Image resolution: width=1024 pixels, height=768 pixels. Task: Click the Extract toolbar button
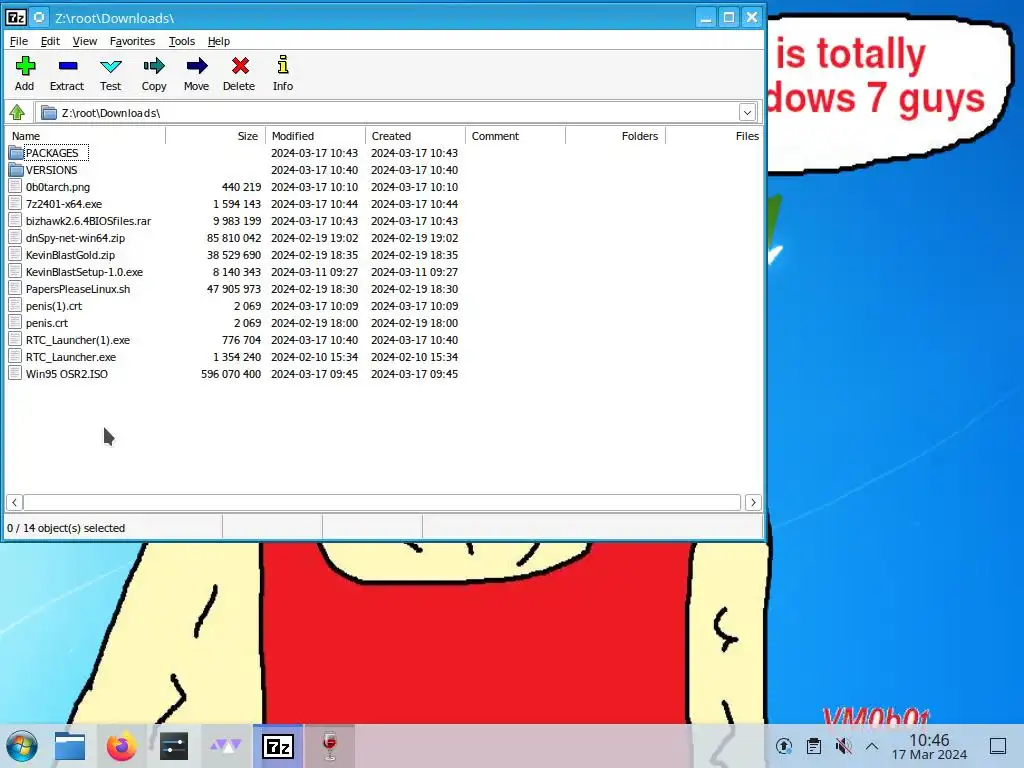click(67, 73)
